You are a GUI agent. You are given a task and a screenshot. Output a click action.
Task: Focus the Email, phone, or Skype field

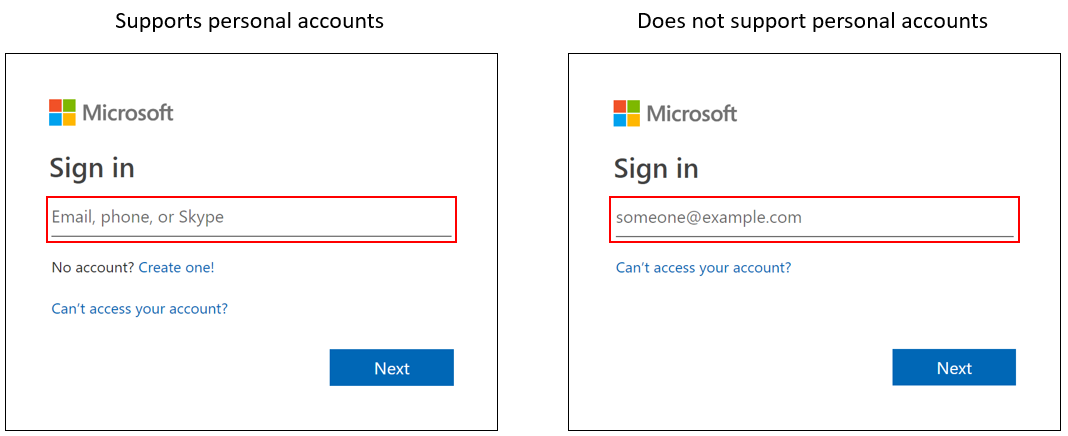pyautogui.click(x=250, y=218)
